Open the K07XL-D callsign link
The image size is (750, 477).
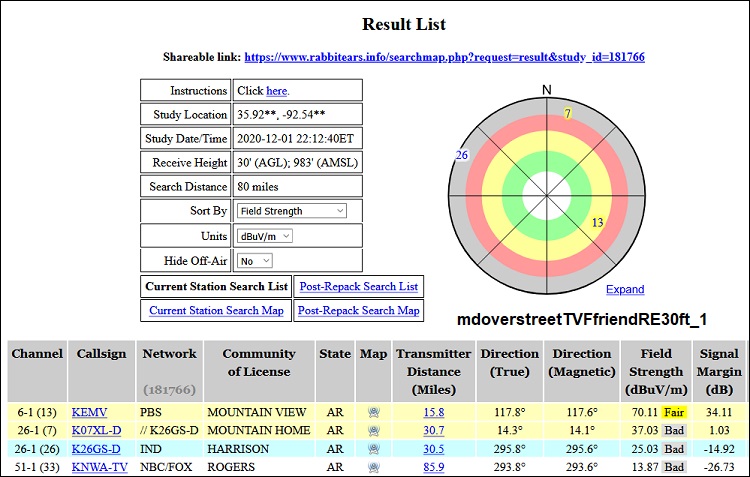pyautogui.click(x=96, y=430)
